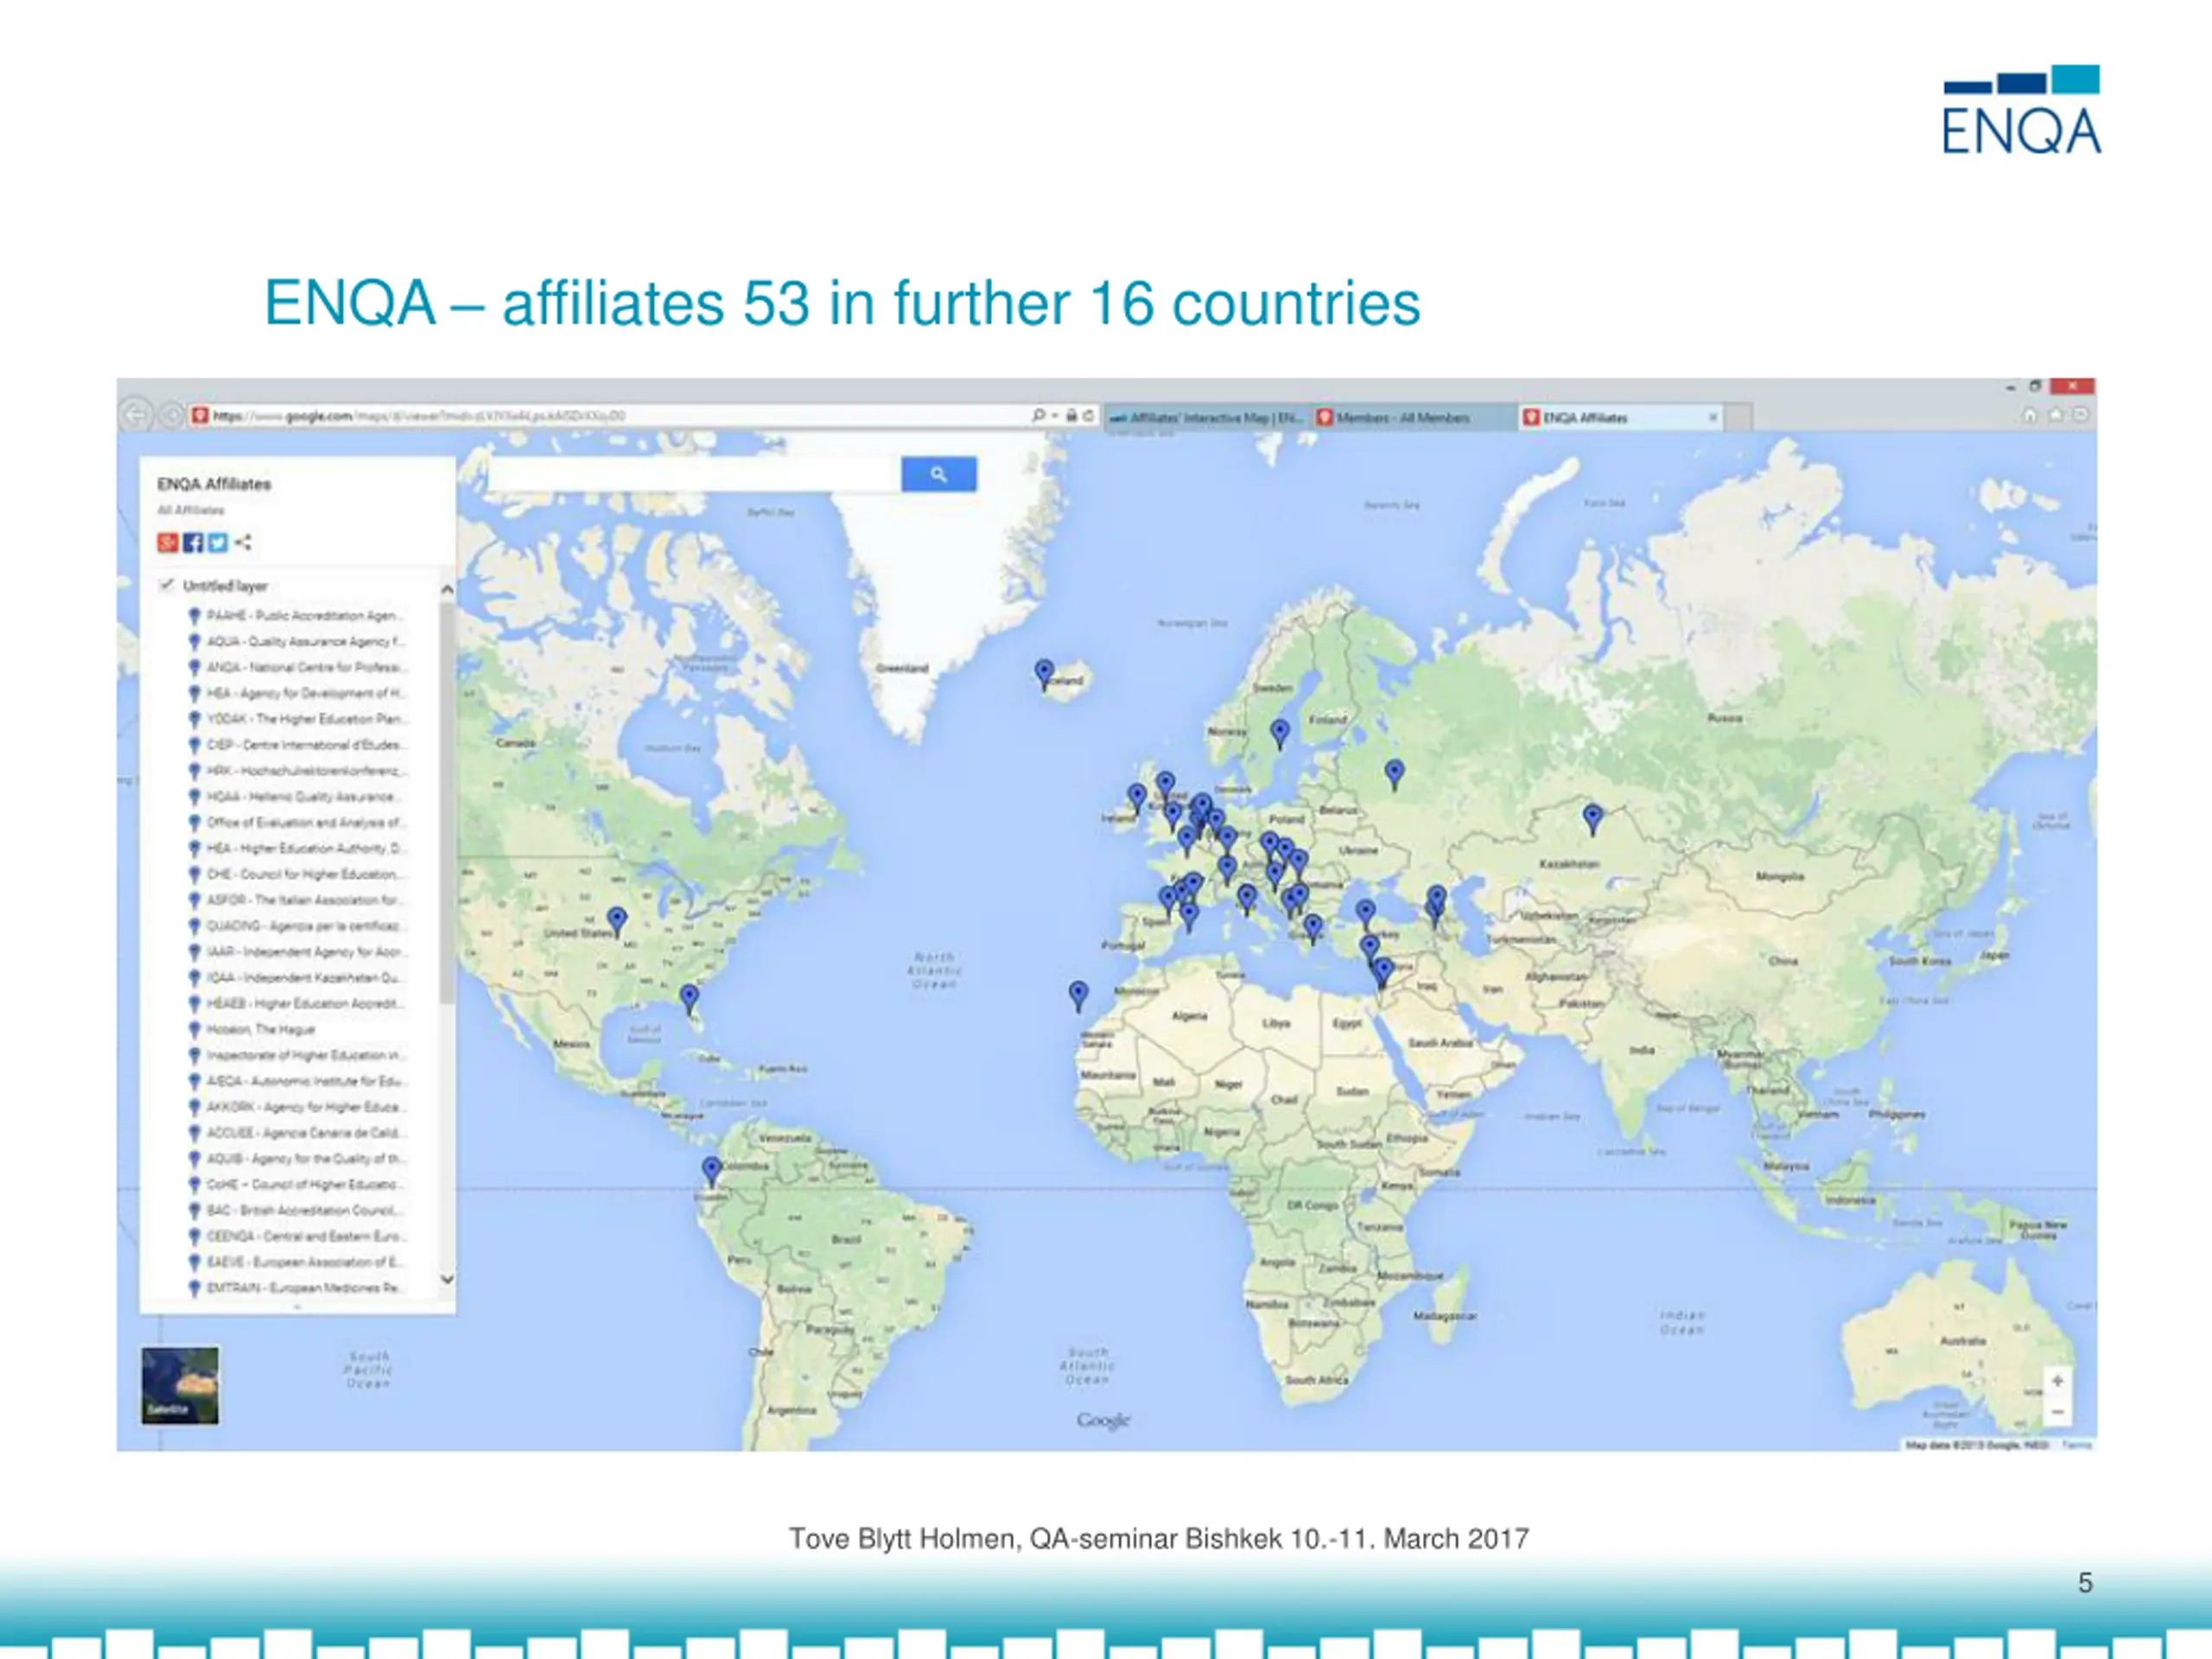Click the map search text field
Viewport: 2212px width, 1659px height.
(x=693, y=474)
